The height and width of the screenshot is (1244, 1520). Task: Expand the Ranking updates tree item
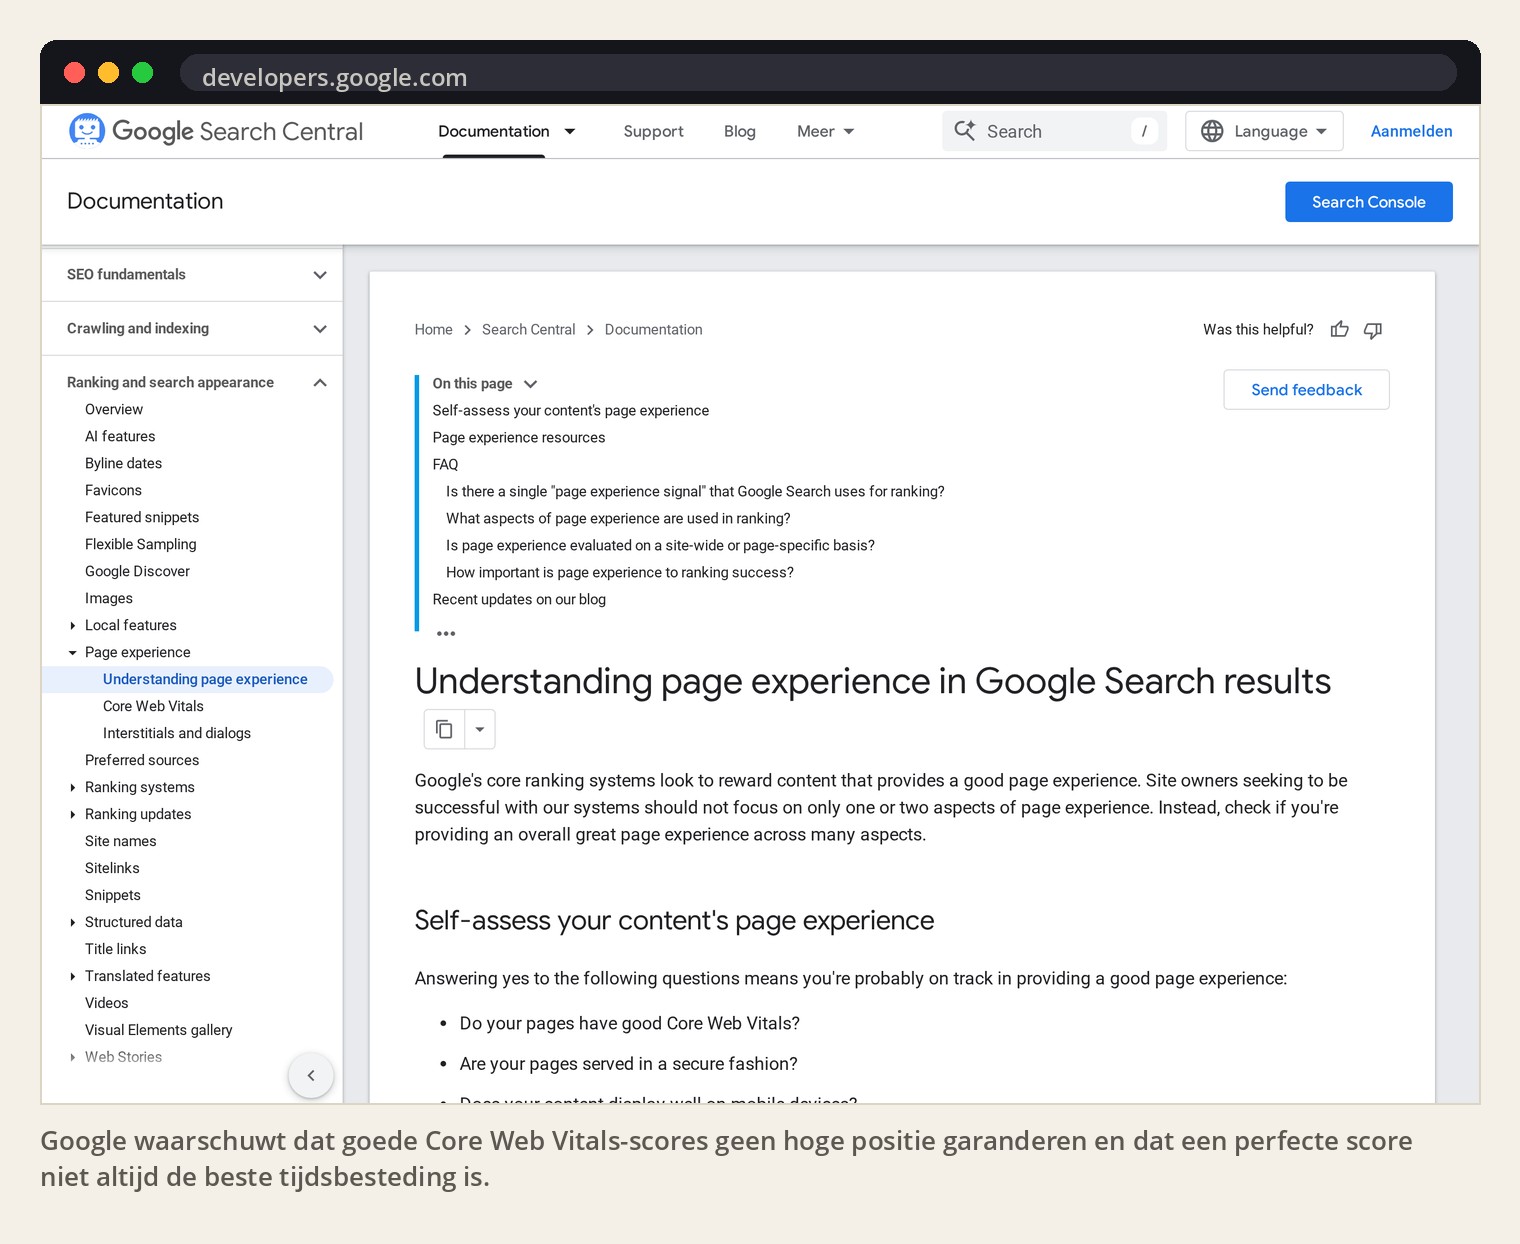[x=73, y=814]
